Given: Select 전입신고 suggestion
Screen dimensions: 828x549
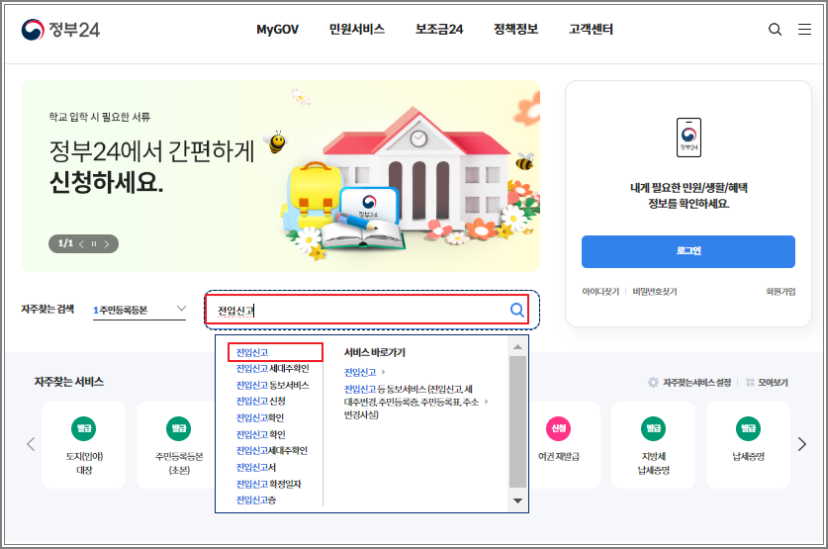Looking at the screenshot, I should click(x=252, y=352).
